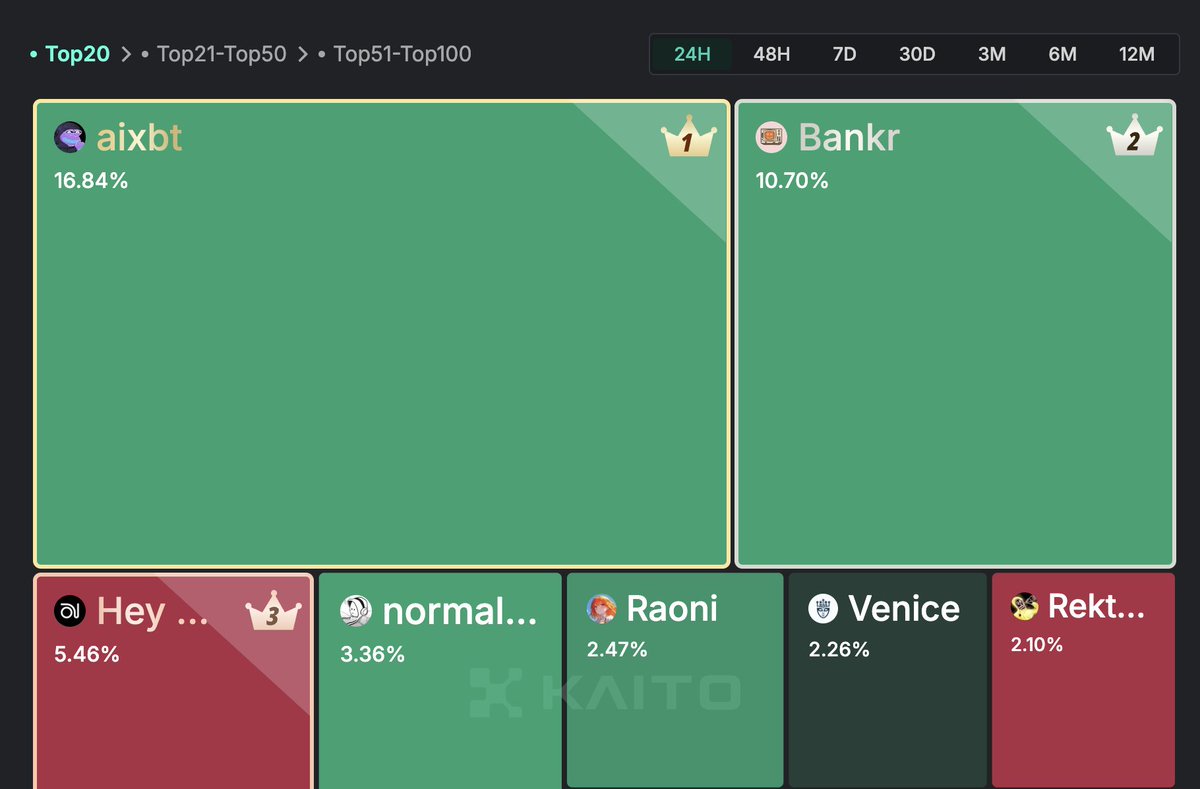Screen dimensions: 1200x789
Task: Choose the 3M time range
Action: pyautogui.click(x=991, y=54)
